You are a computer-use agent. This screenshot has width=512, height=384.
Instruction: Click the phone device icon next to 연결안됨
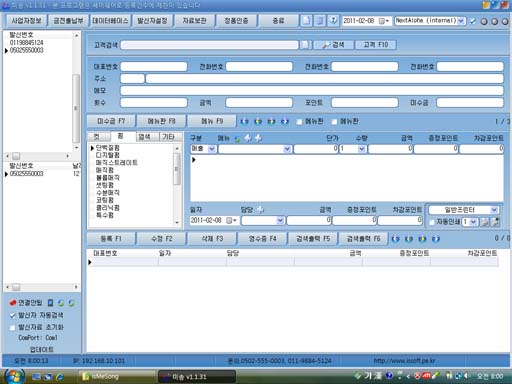[x=50, y=303]
